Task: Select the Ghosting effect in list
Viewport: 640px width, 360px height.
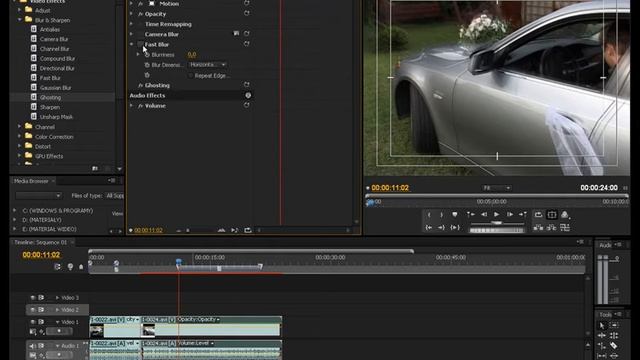Action: [x=50, y=97]
